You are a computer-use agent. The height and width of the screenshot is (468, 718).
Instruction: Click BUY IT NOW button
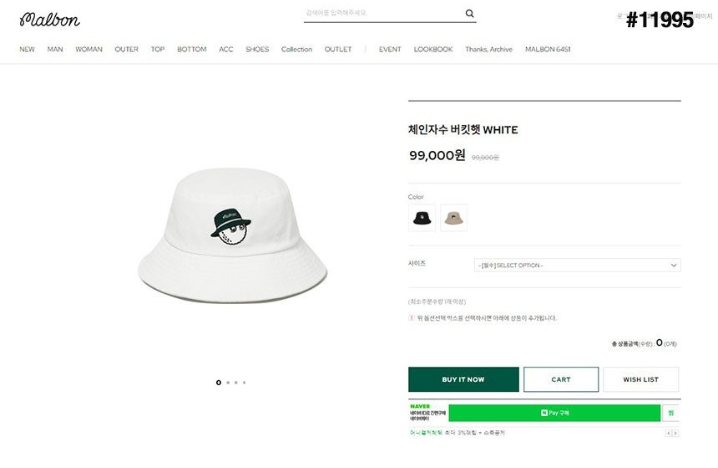click(463, 379)
